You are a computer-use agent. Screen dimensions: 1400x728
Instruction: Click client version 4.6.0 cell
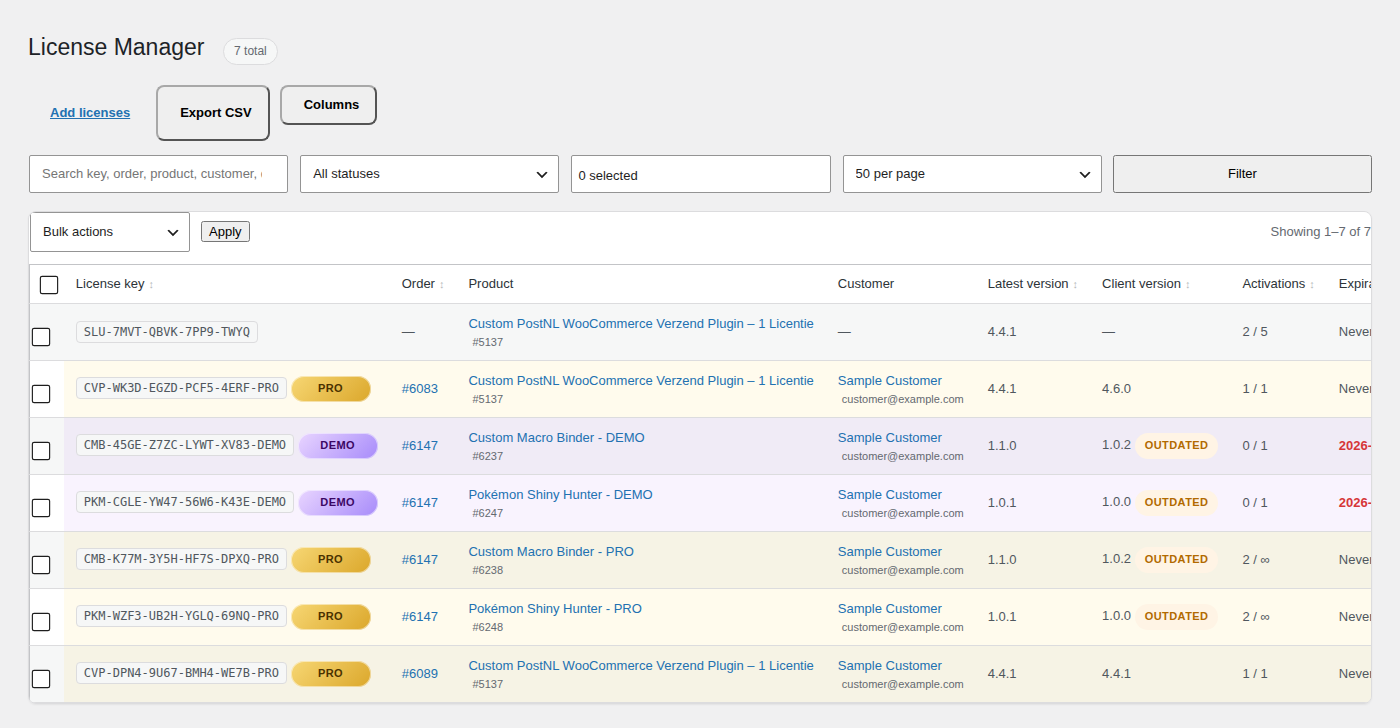pyautogui.click(x=1117, y=389)
